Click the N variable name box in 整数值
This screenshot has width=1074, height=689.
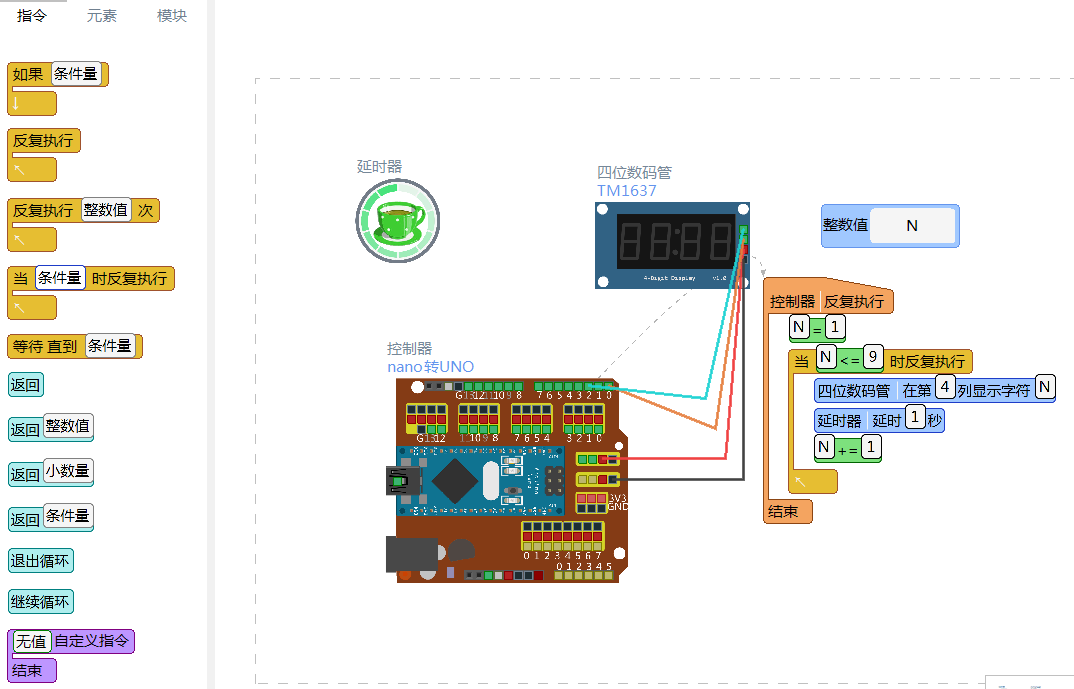(911, 226)
